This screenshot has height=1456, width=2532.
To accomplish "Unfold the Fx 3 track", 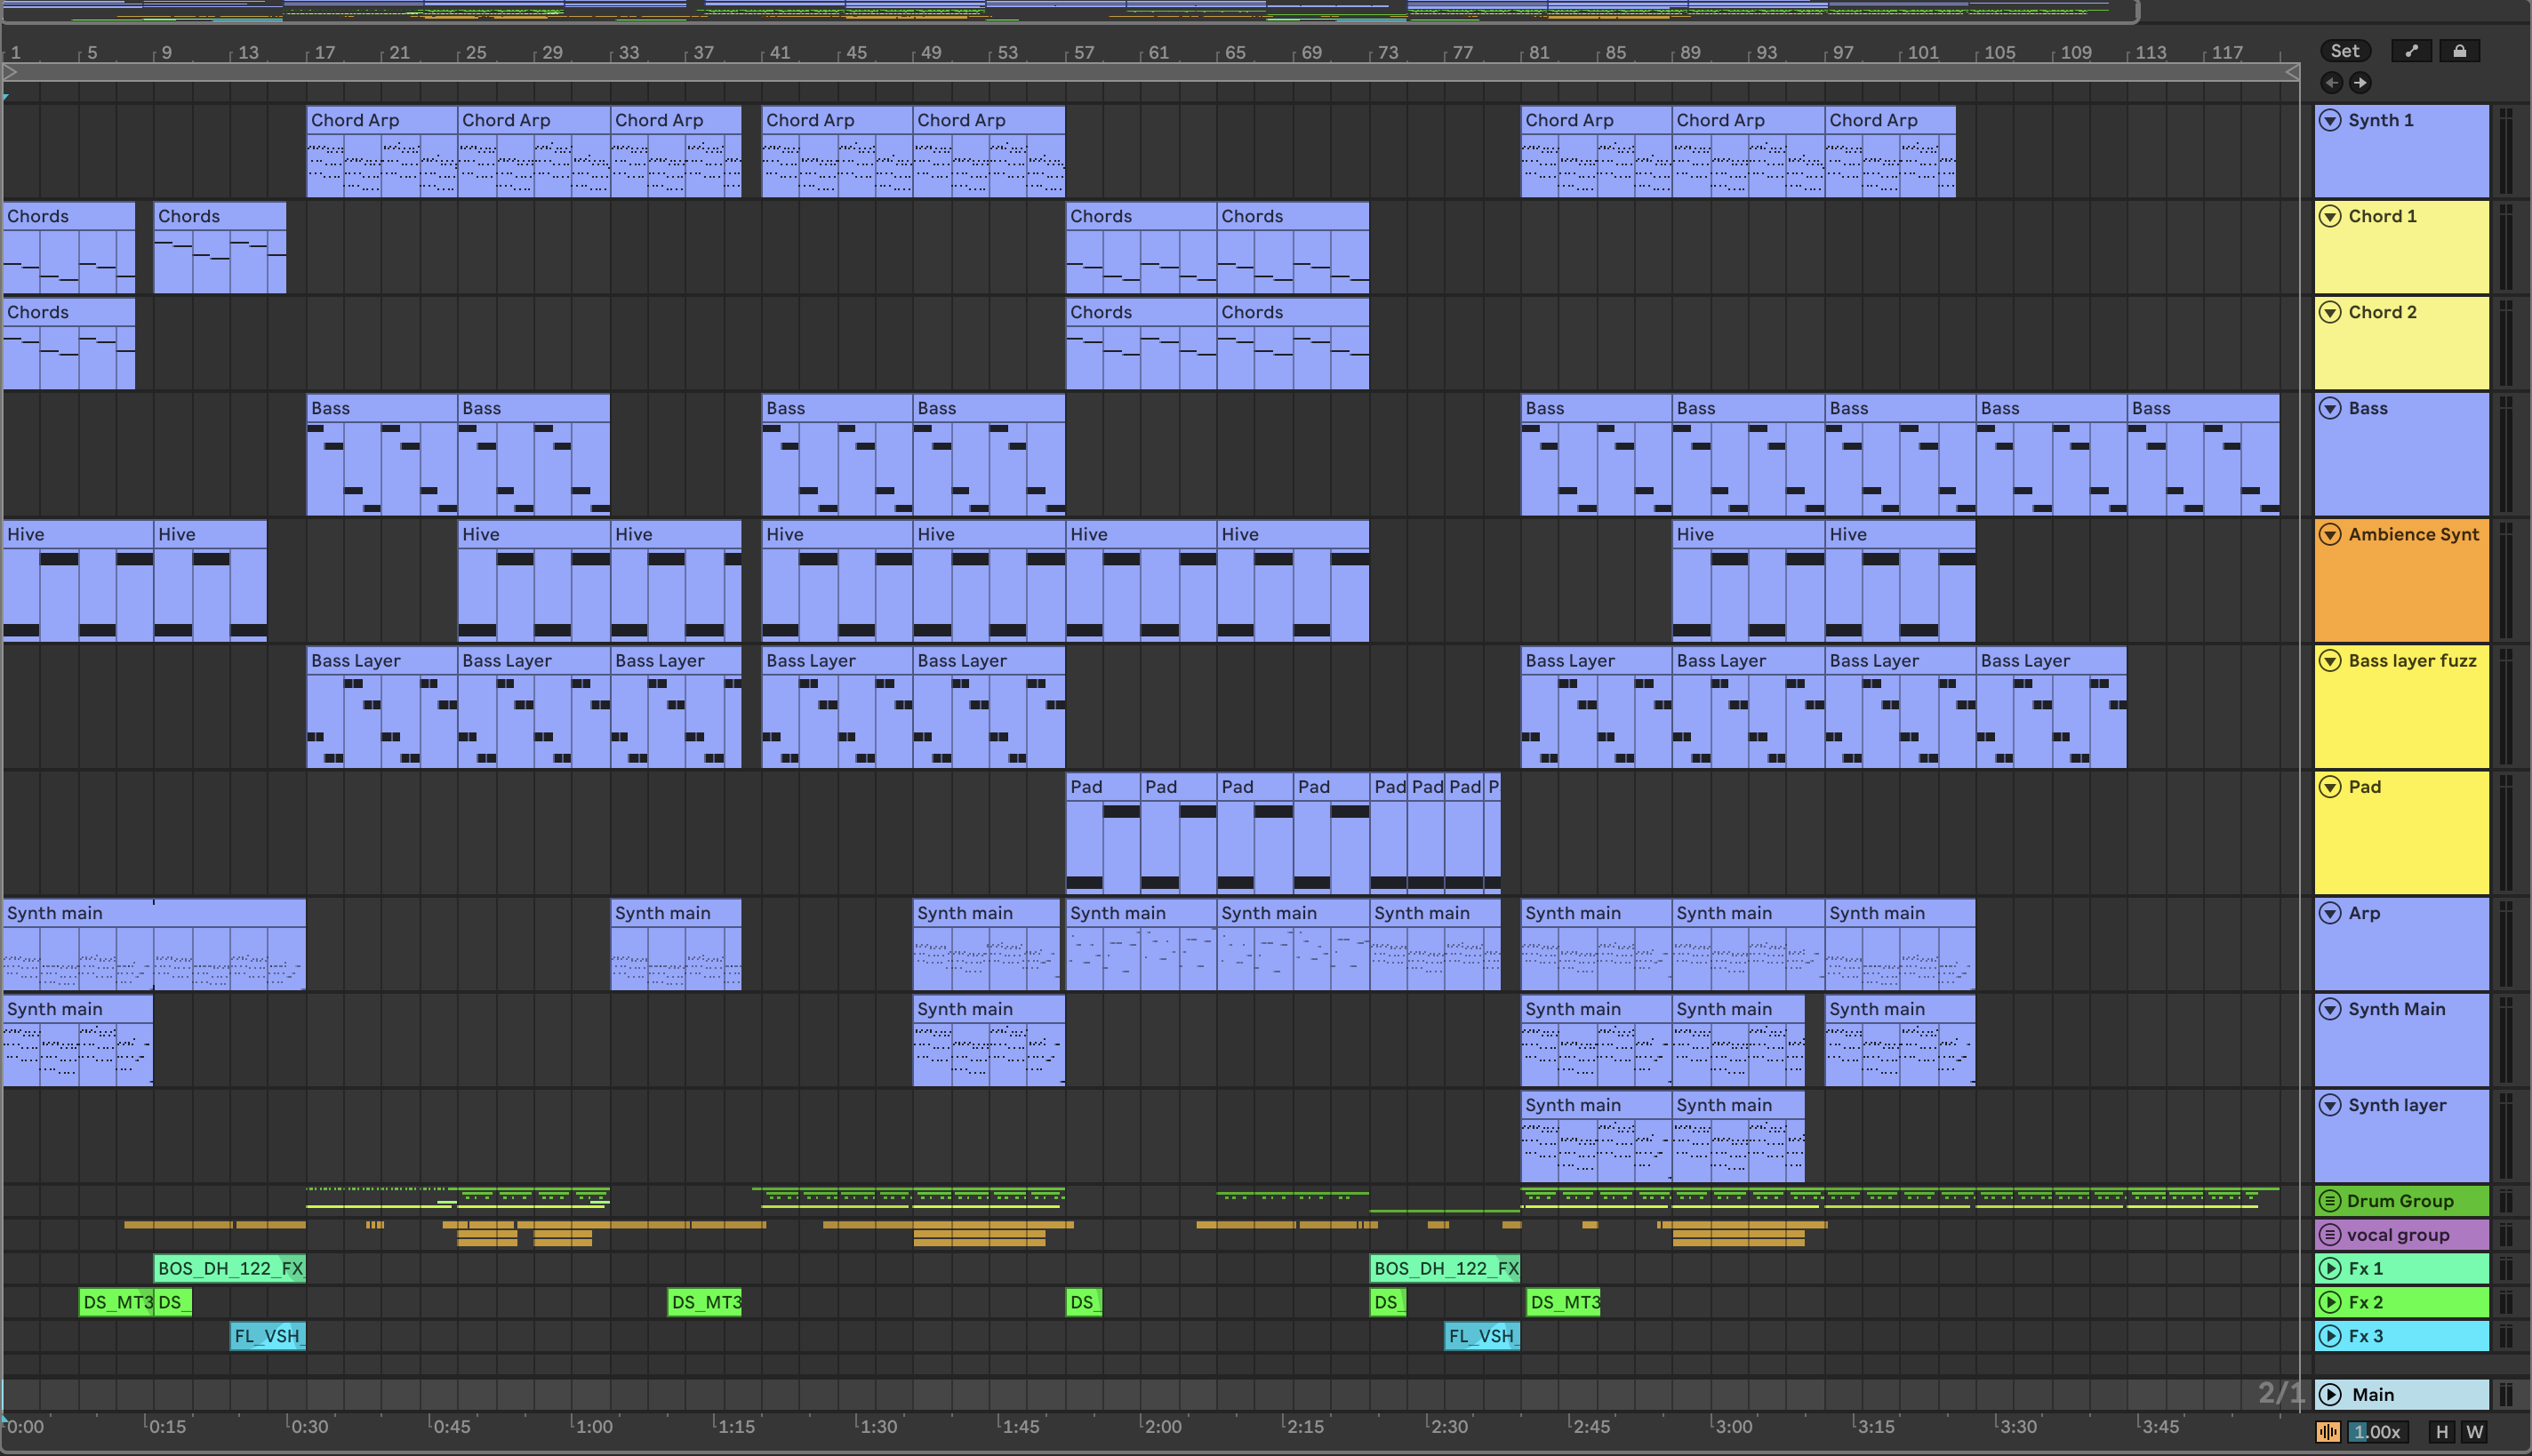I will tap(2330, 1336).
